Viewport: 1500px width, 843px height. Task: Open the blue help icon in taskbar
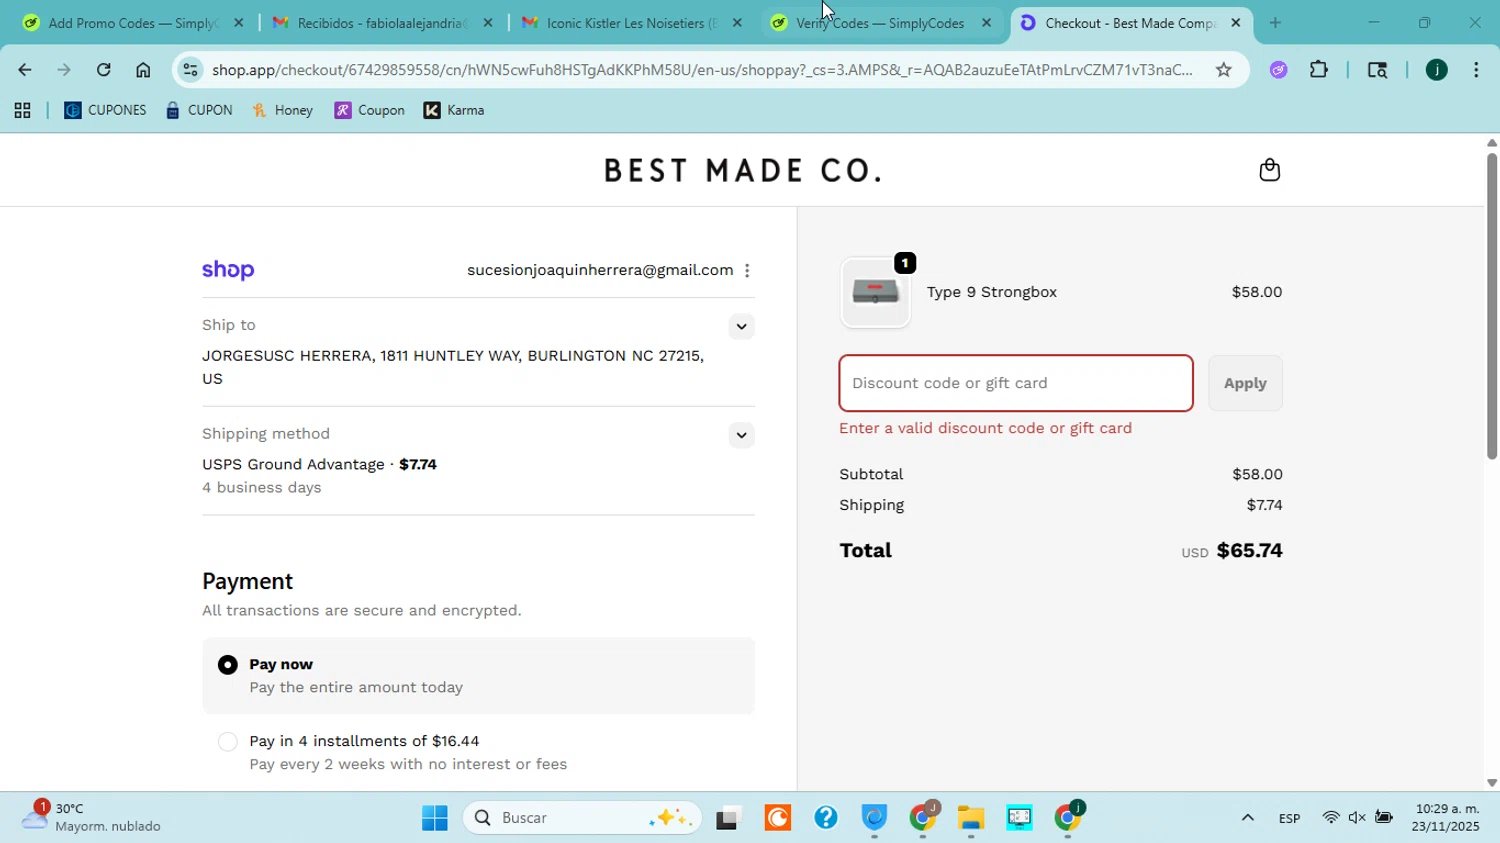[x=826, y=819]
